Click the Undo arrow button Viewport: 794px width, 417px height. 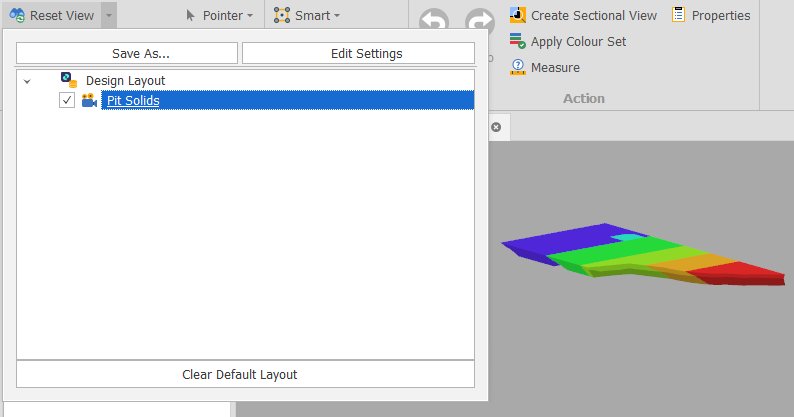(434, 20)
